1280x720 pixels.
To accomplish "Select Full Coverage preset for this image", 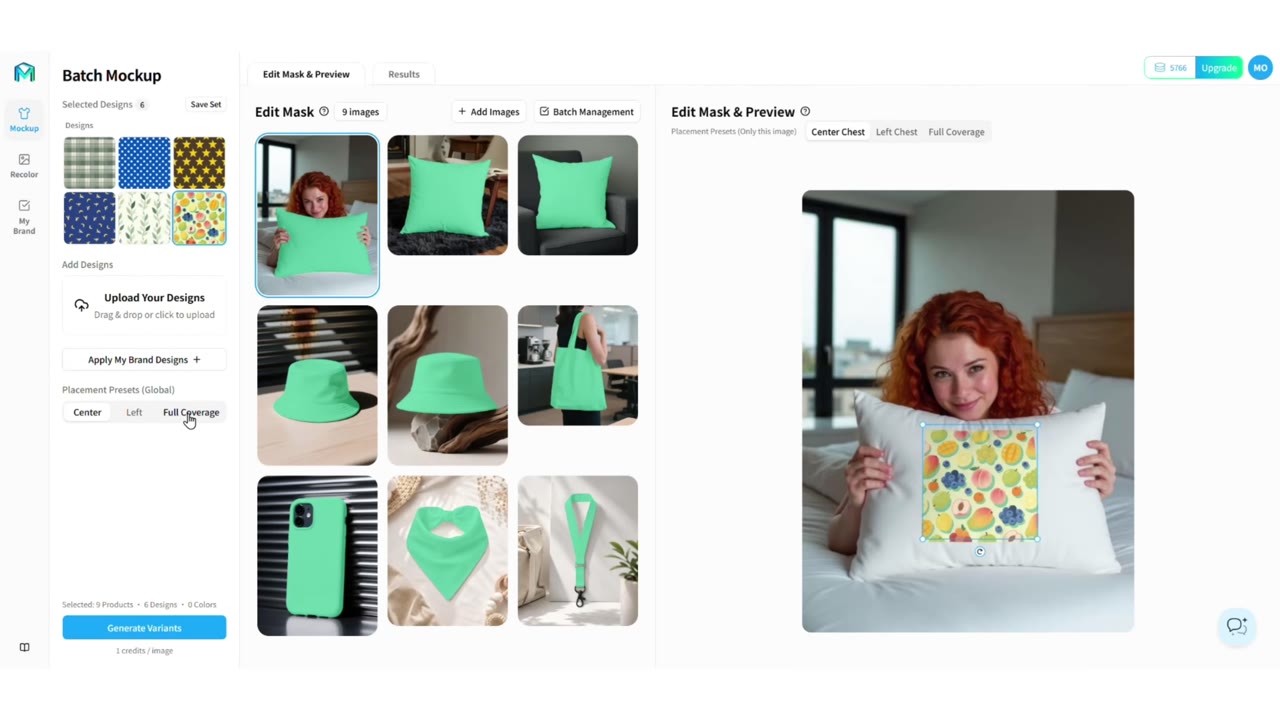I will point(956,132).
